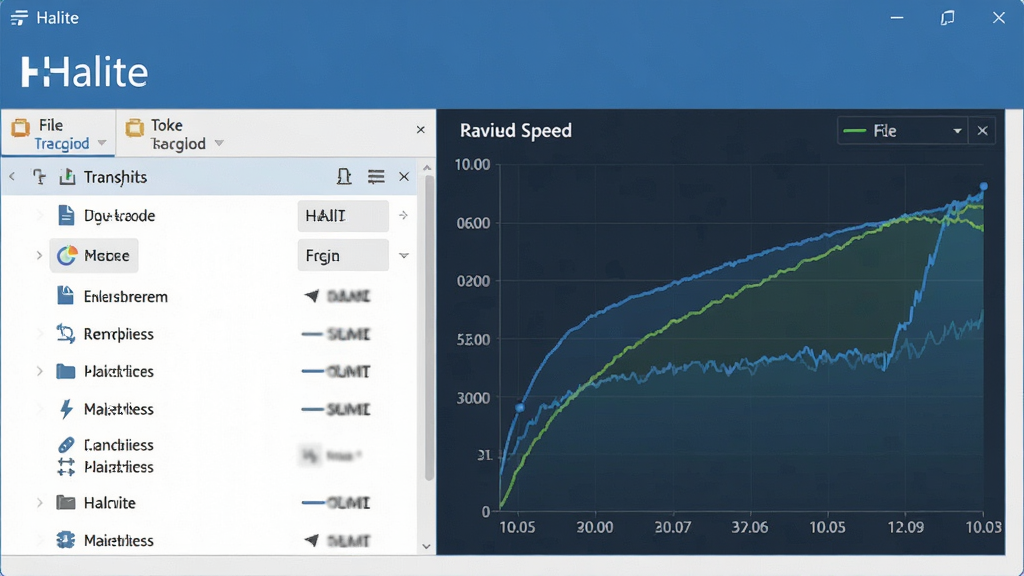
Task: Open the Transhits panel hamburger menu
Action: click(376, 176)
